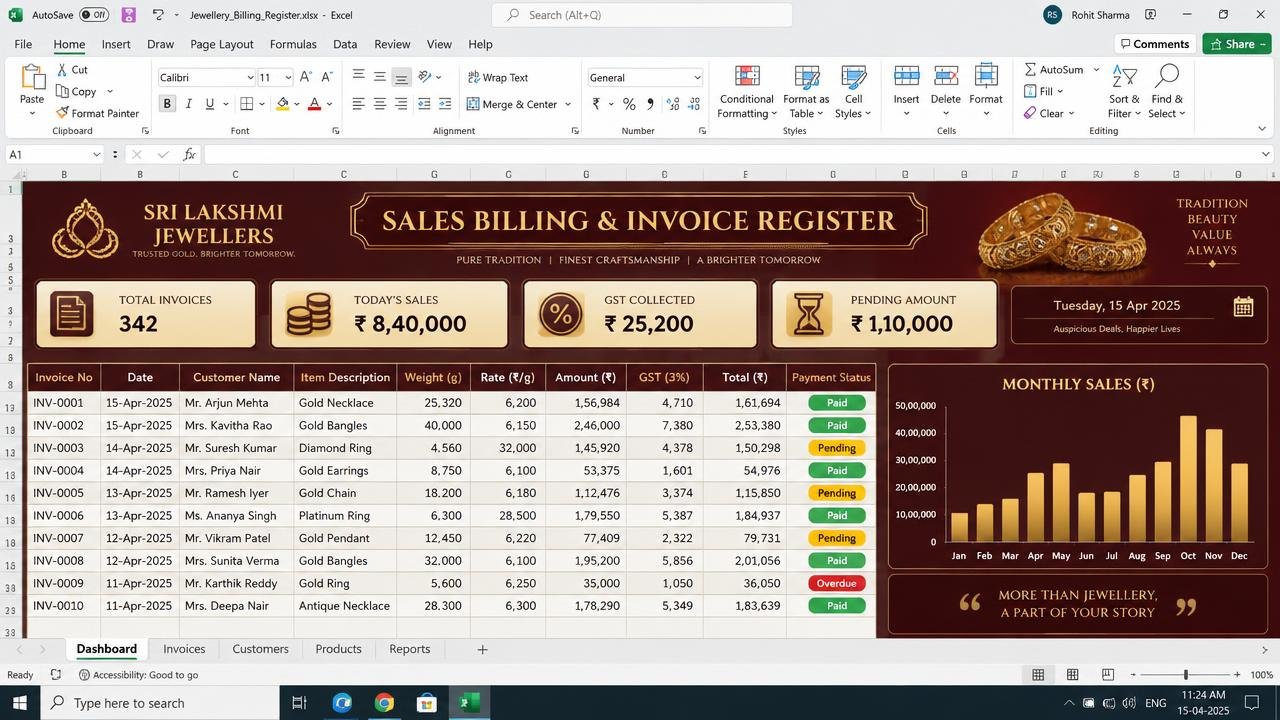Click the Decrease Font Size icon
Screen dimensions: 1280x720
coord(328,77)
